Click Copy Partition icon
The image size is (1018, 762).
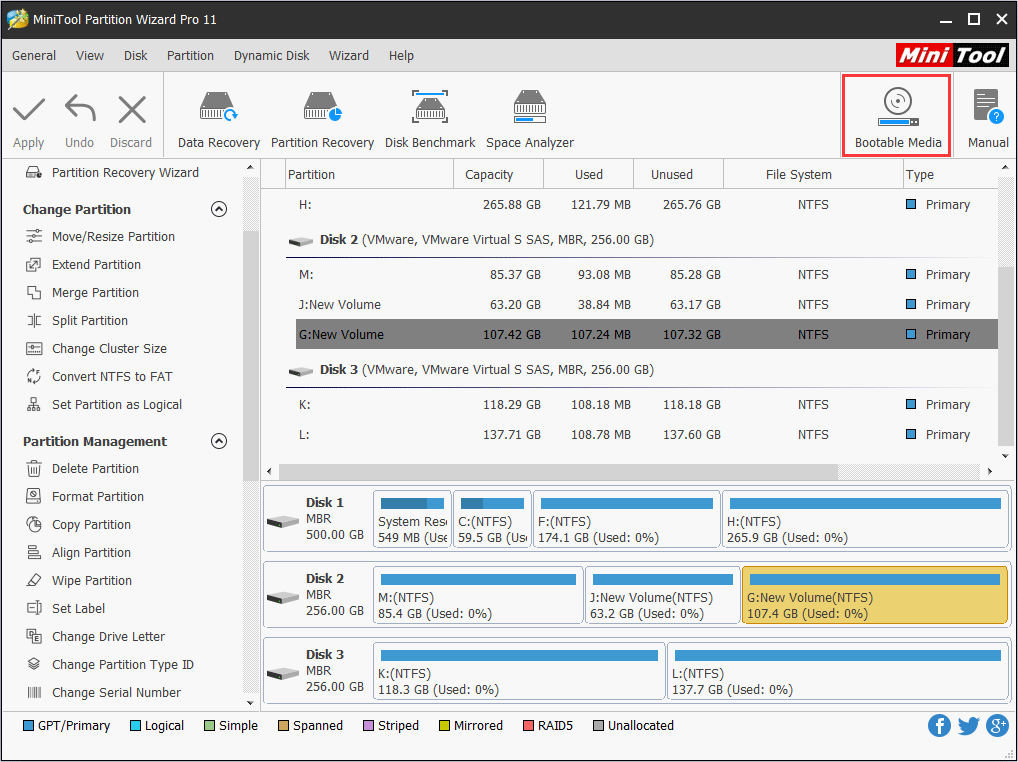click(x=34, y=524)
